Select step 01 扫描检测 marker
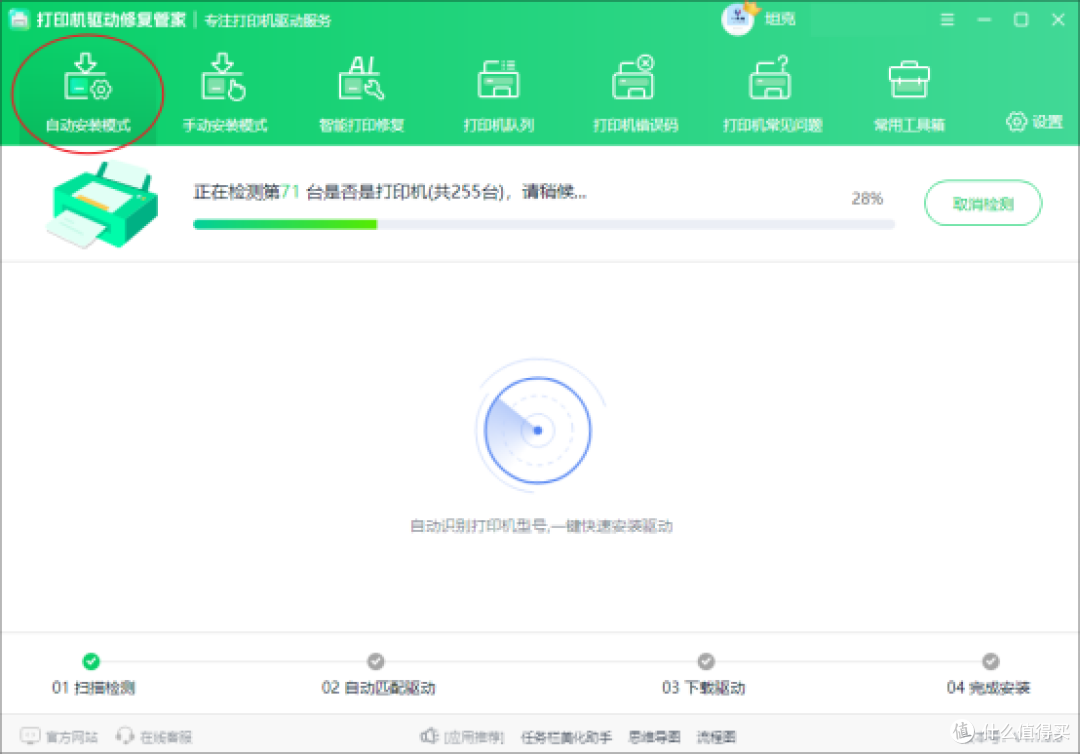Screen dimensions: 1080x754 (91, 662)
